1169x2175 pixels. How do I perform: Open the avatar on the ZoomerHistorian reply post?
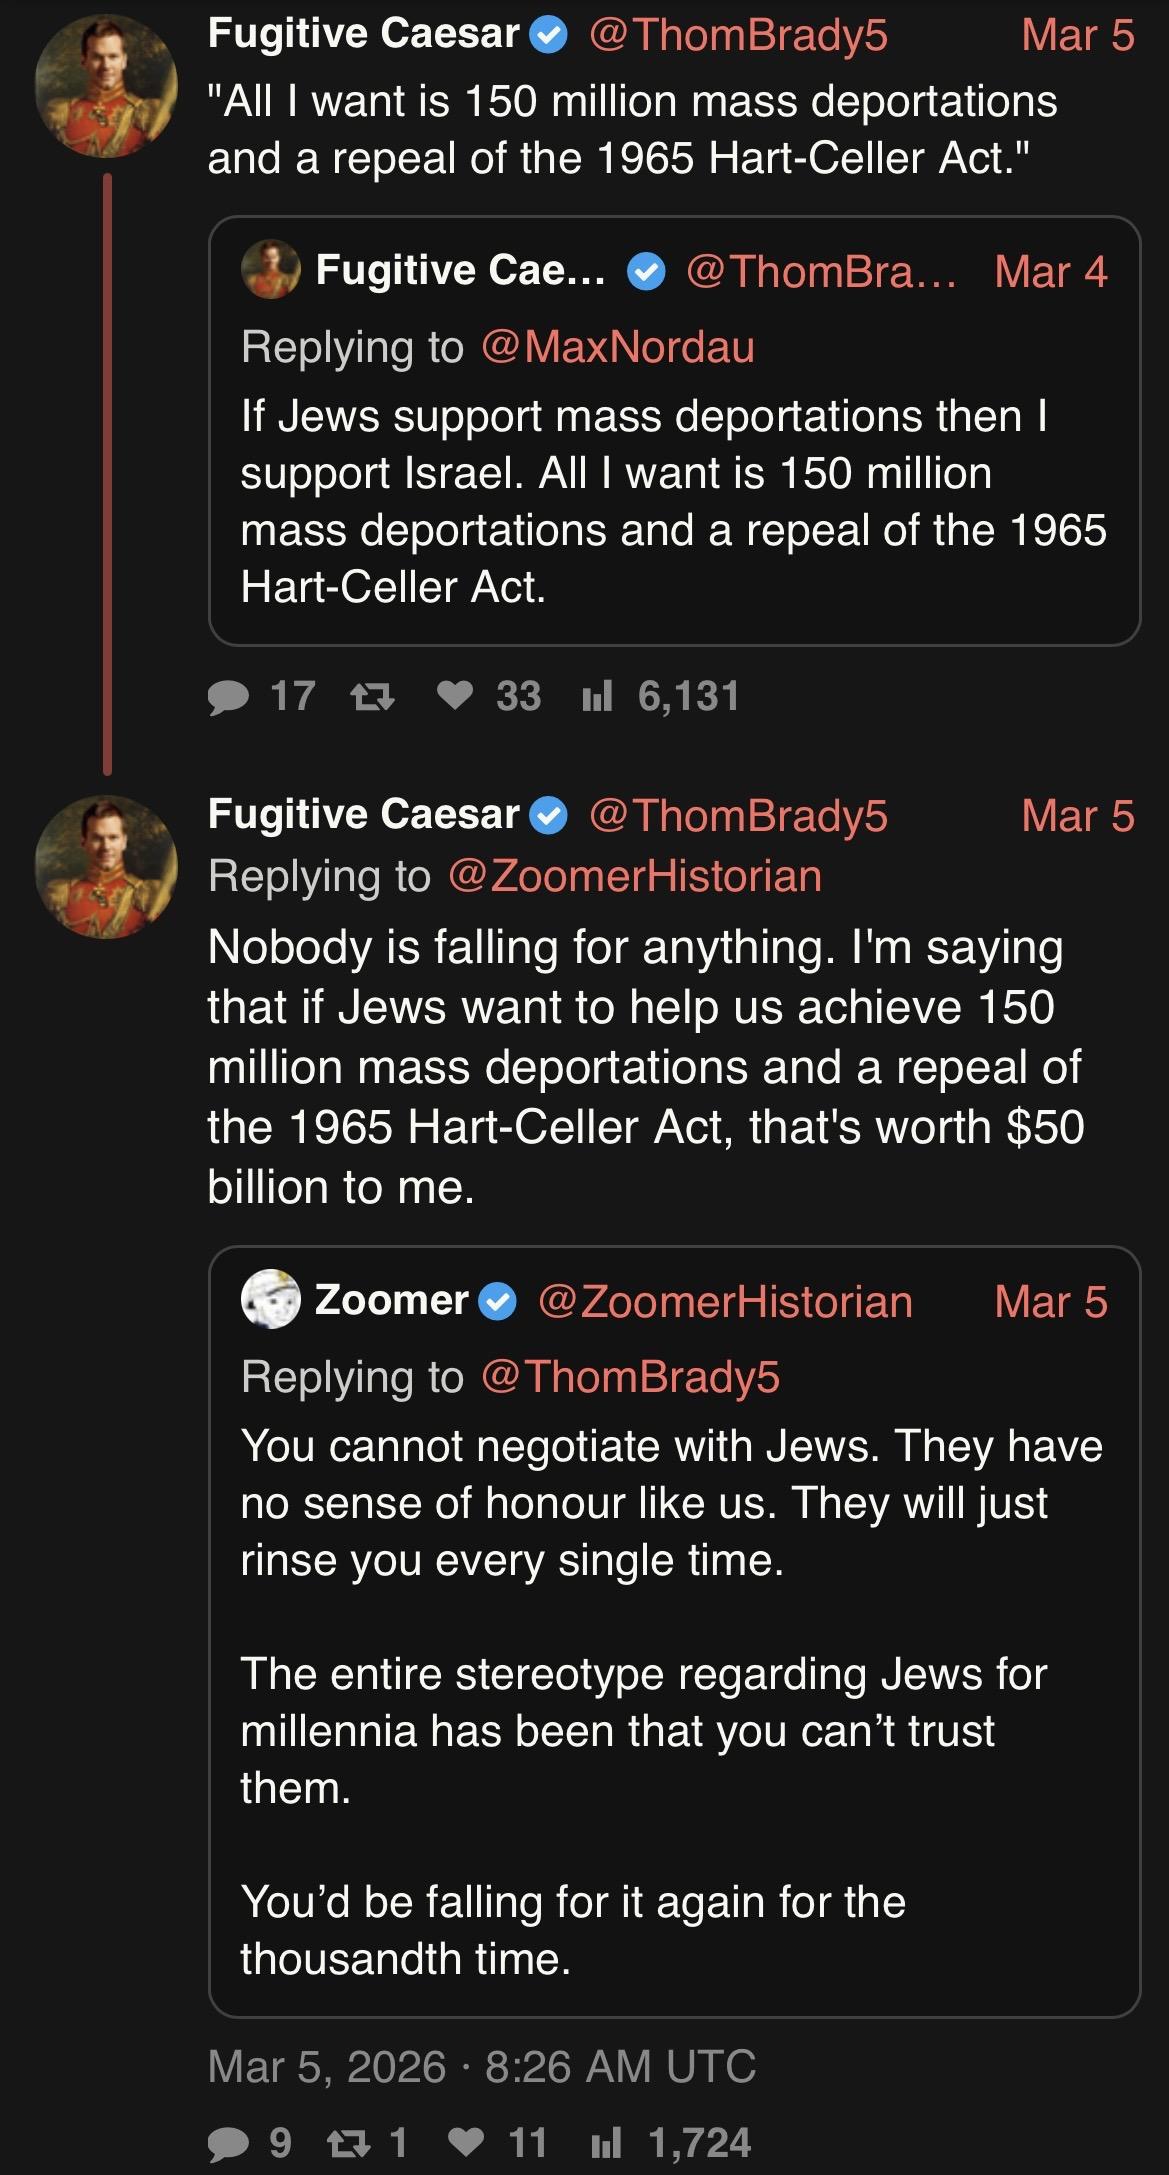tap(106, 866)
